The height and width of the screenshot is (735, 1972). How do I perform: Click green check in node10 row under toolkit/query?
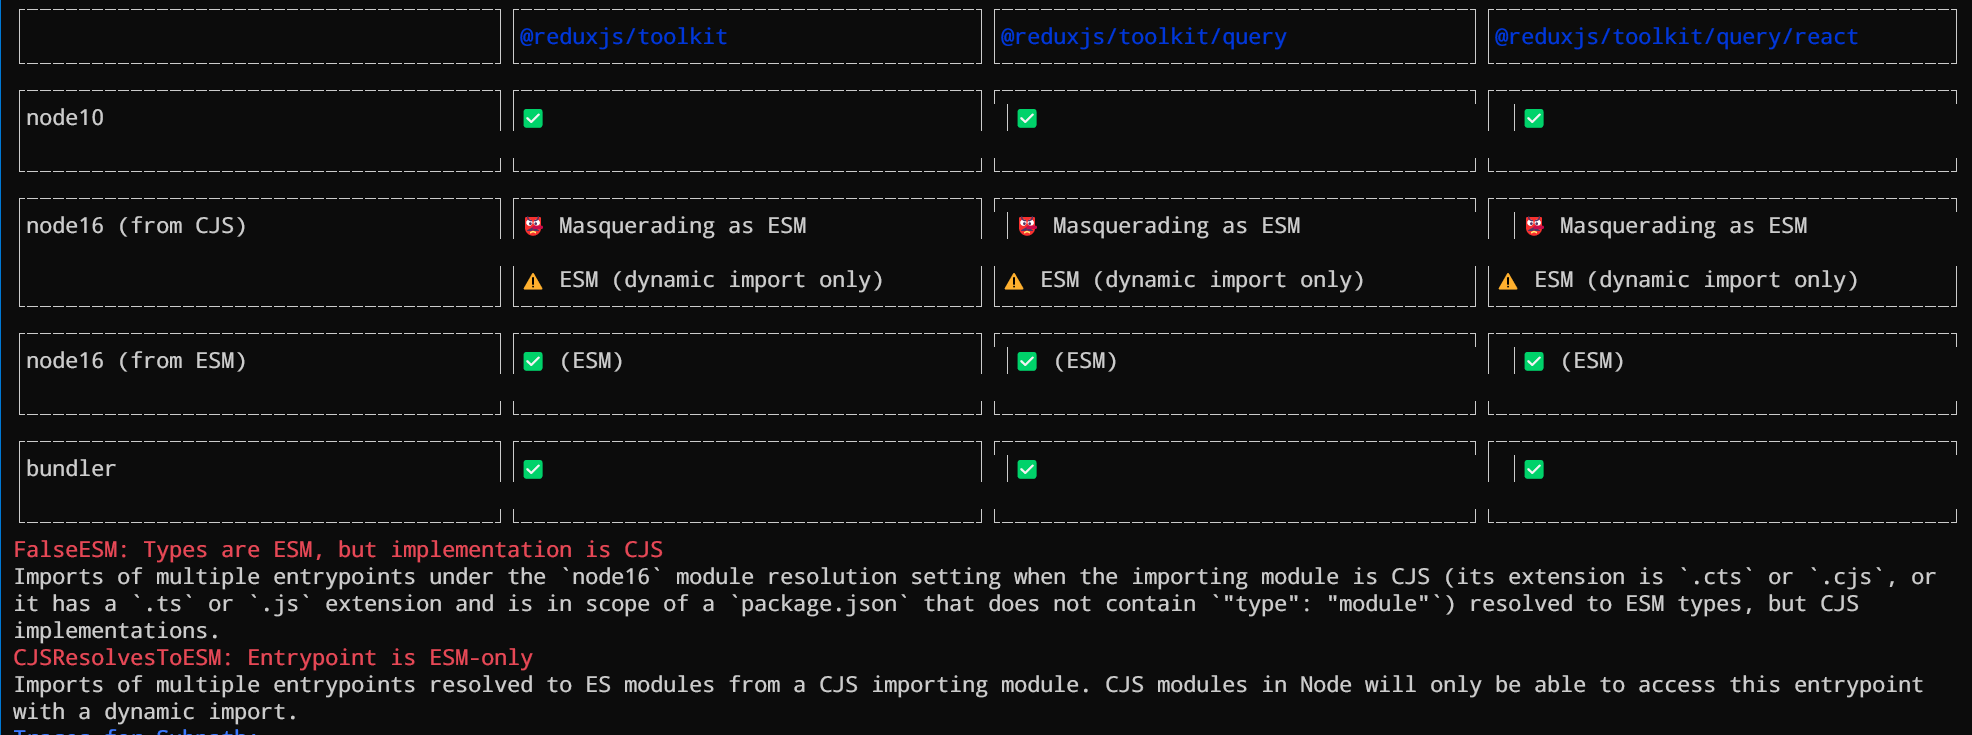tap(1027, 118)
